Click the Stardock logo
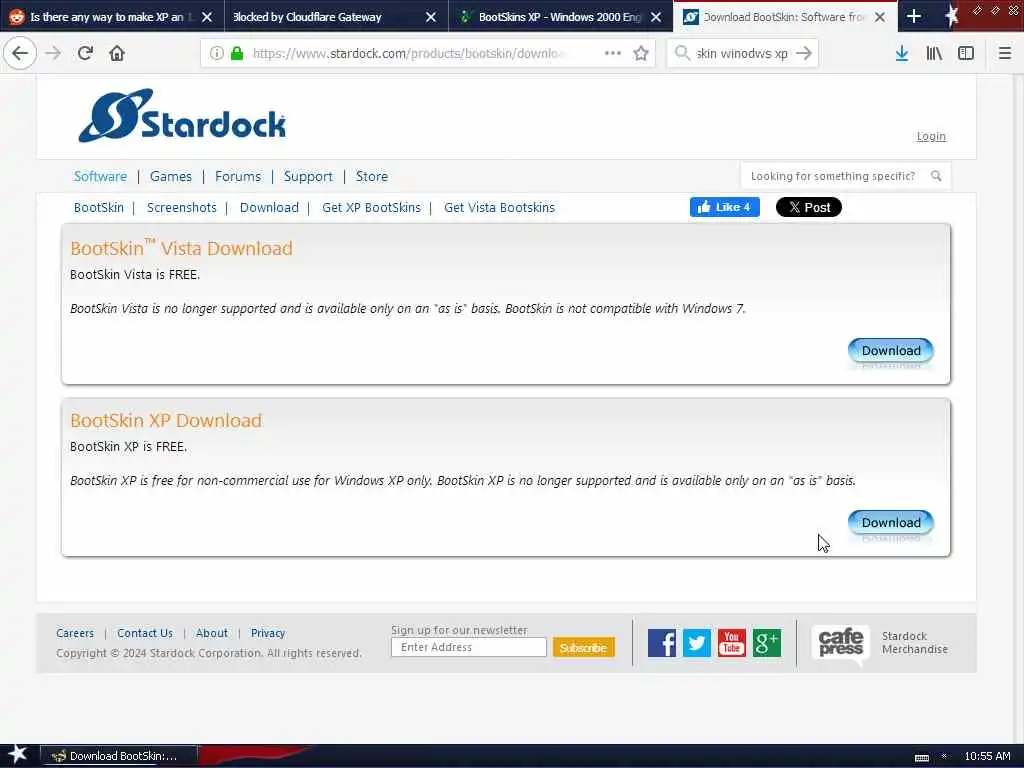 pyautogui.click(x=182, y=116)
